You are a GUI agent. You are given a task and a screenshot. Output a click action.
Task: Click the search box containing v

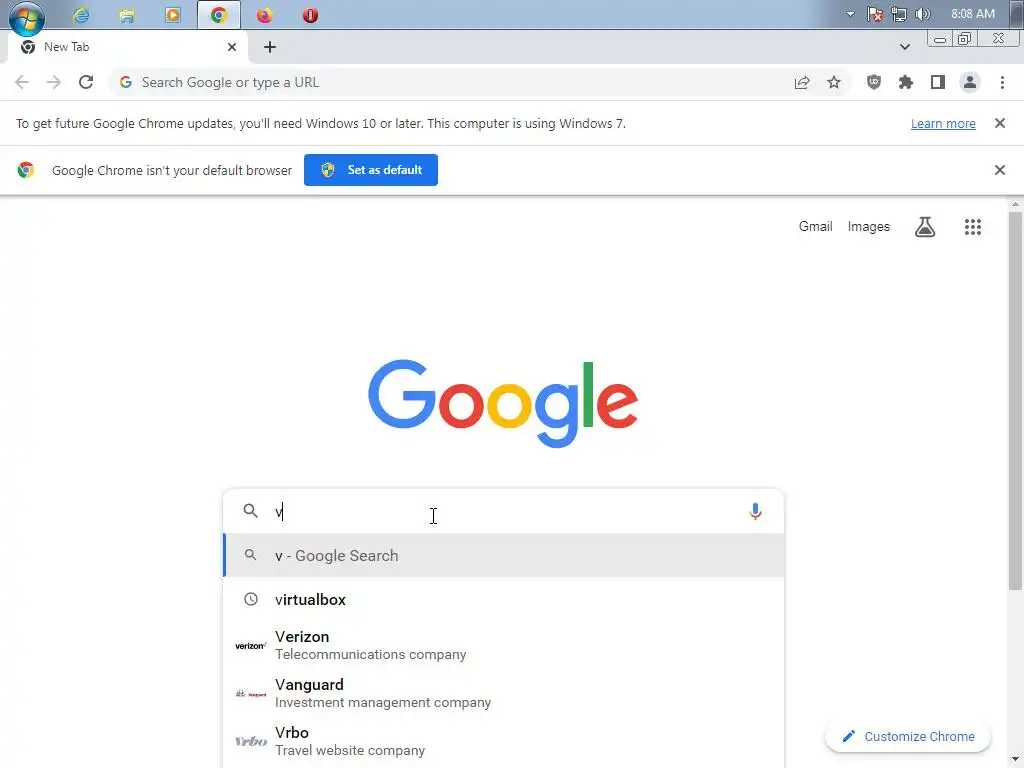point(503,511)
